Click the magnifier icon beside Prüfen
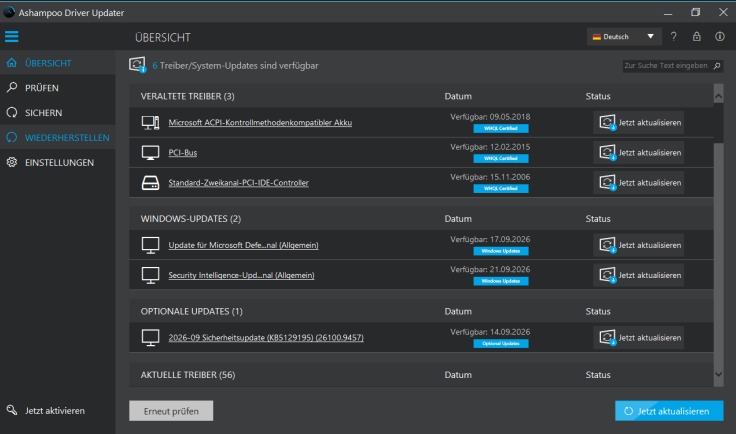This screenshot has height=434, width=736. coord(12,87)
